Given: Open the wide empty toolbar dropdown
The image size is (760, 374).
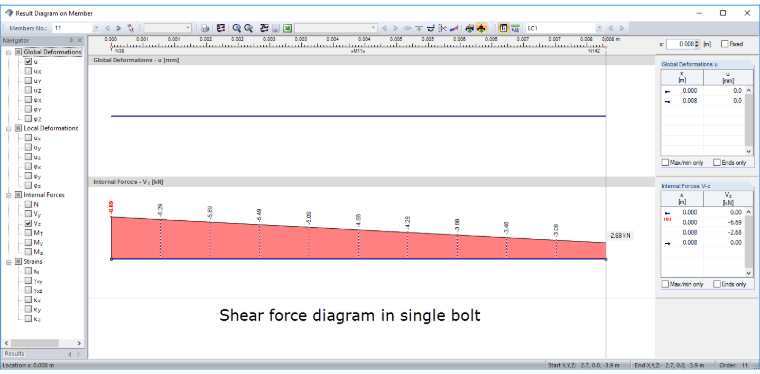Looking at the screenshot, I should [x=374, y=28].
